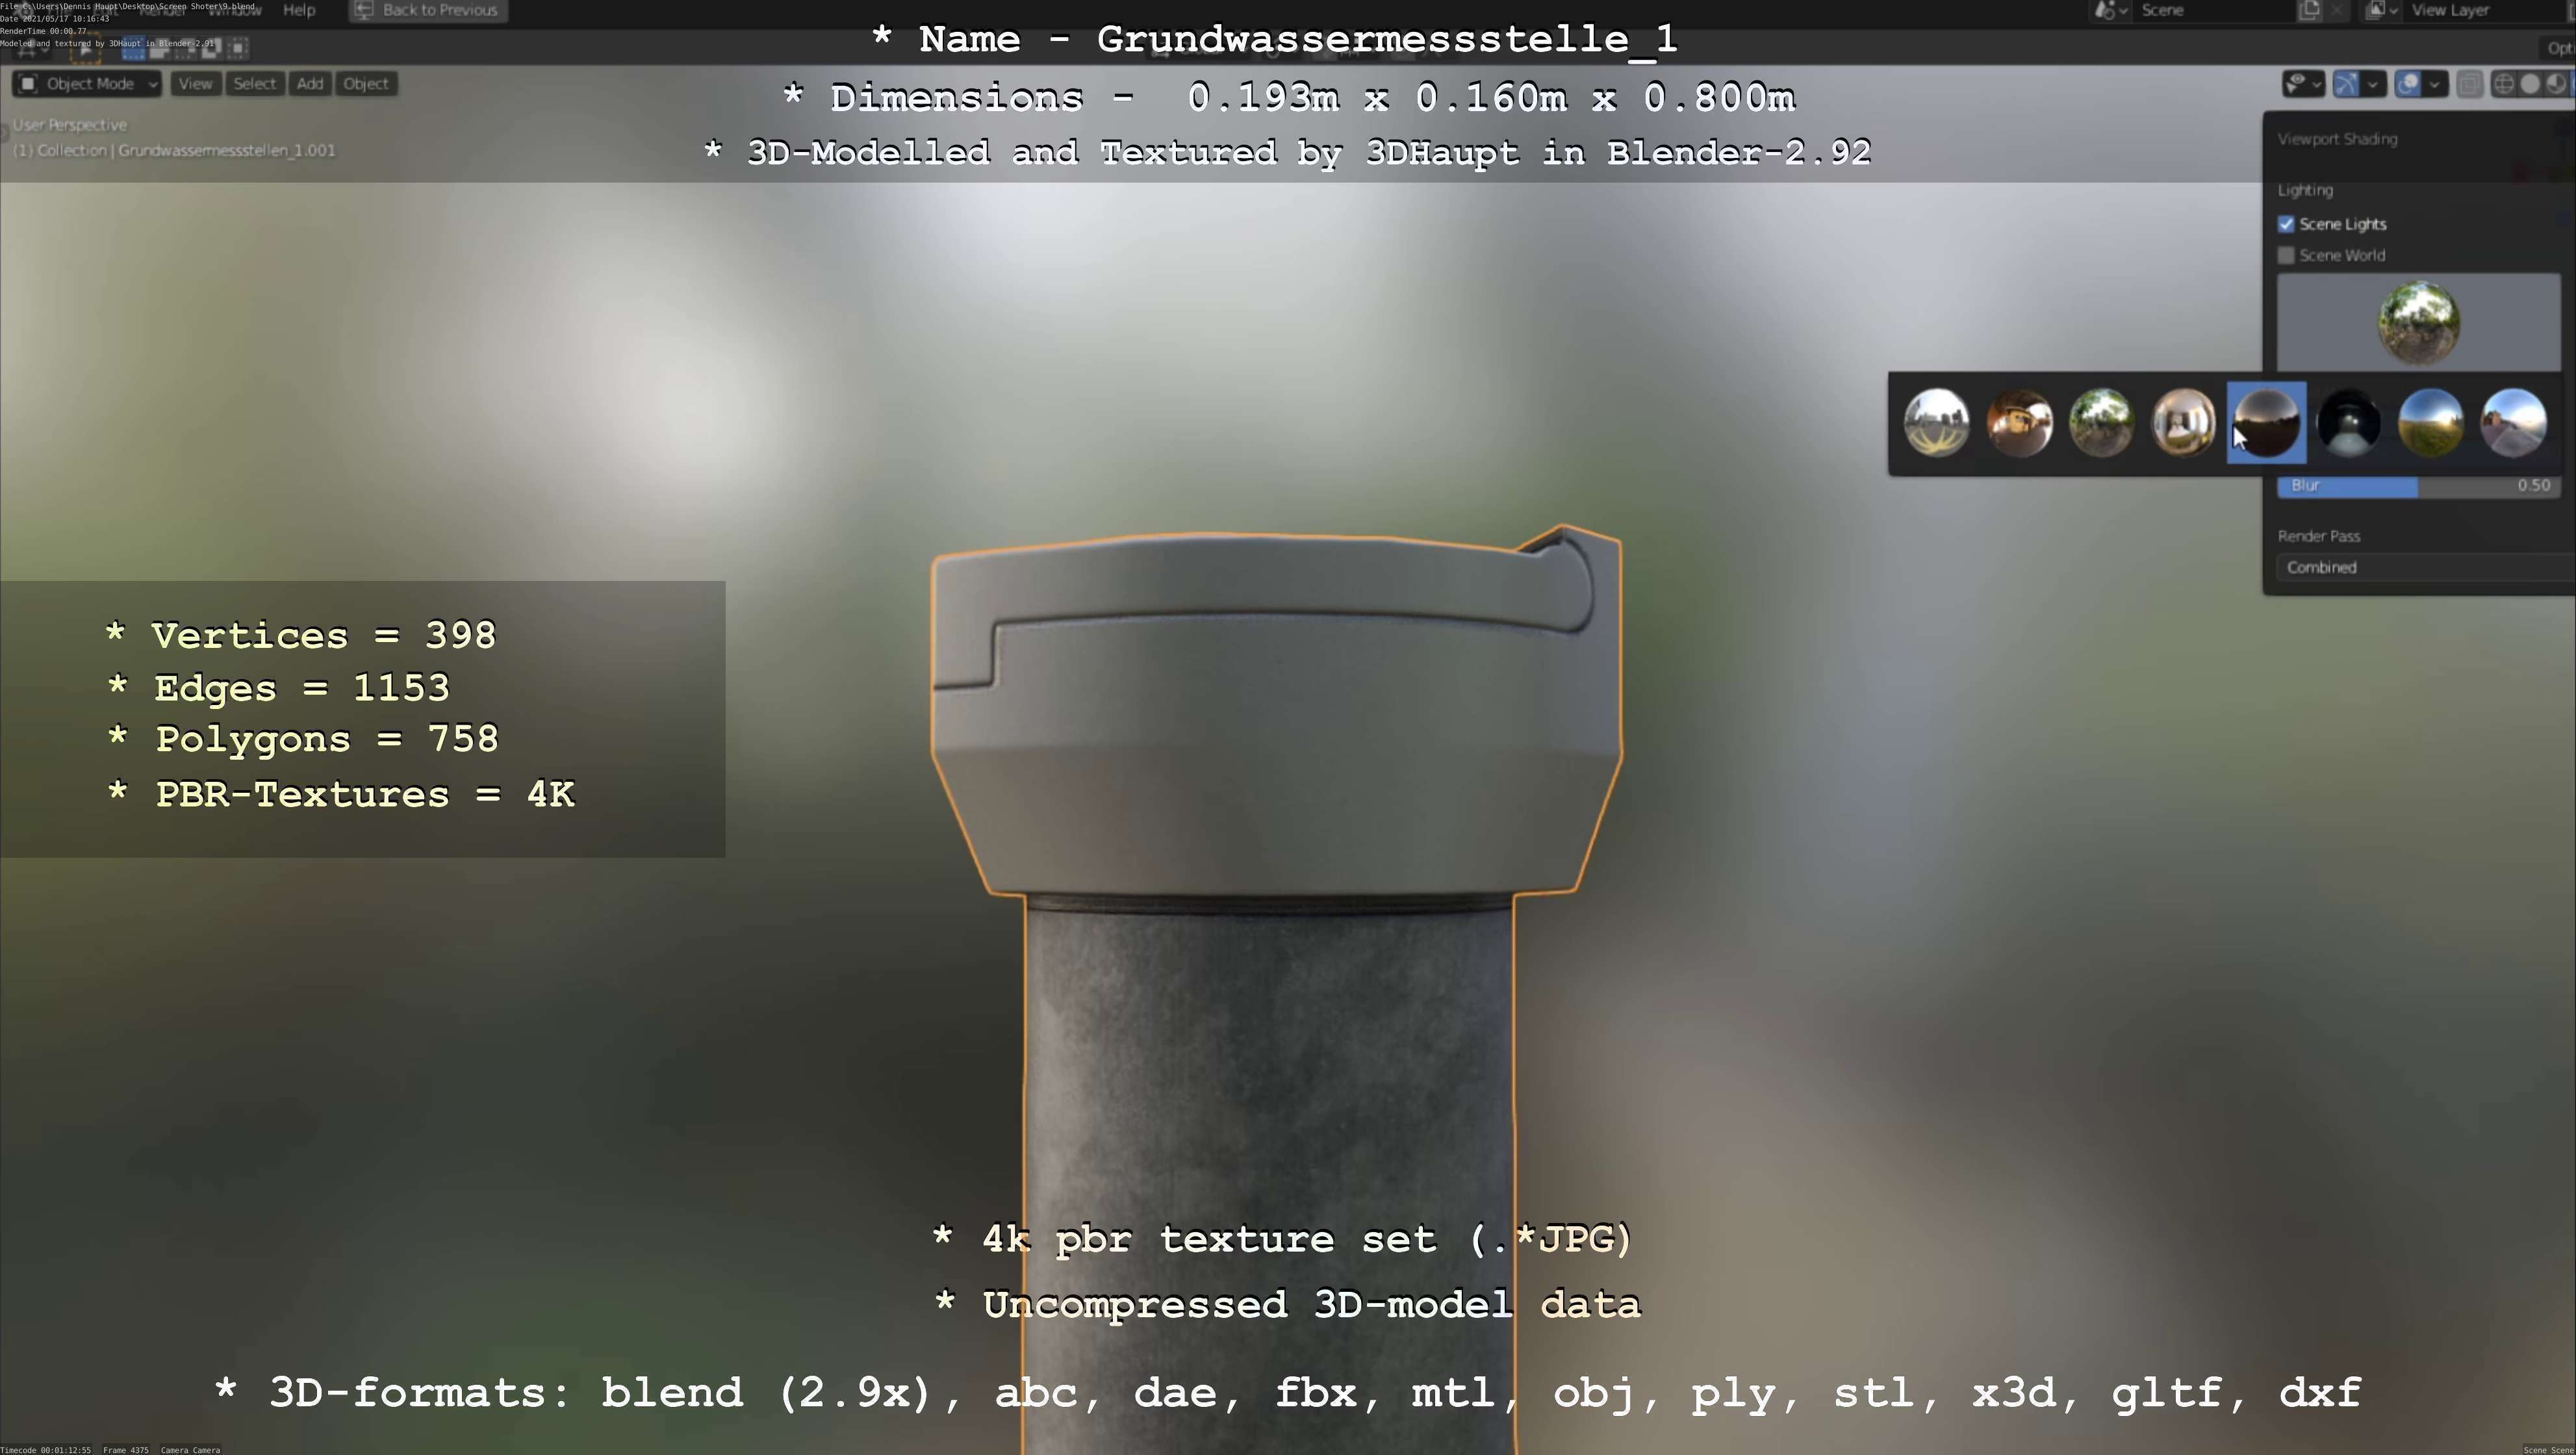Viewport: 2576px width, 1455px height.
Task: Enable the Scene World checkbox
Action: point(2286,255)
